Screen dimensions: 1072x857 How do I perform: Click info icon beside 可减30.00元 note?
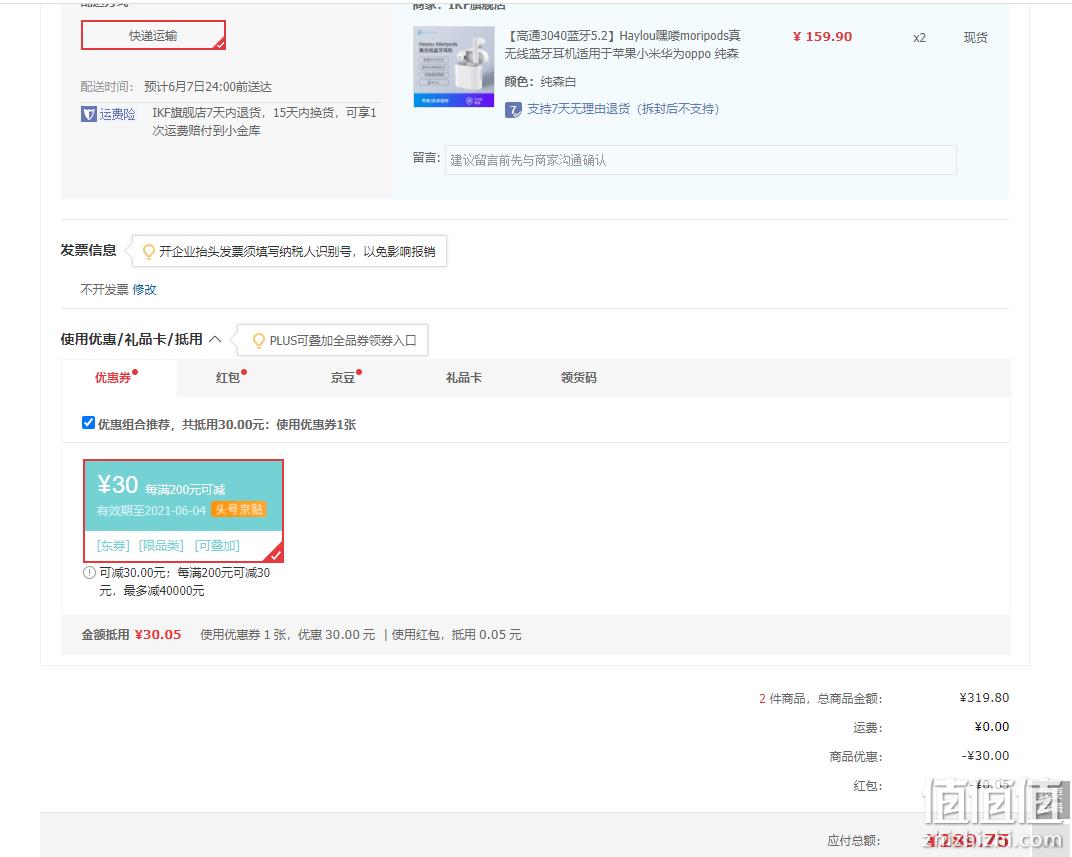click(x=89, y=573)
